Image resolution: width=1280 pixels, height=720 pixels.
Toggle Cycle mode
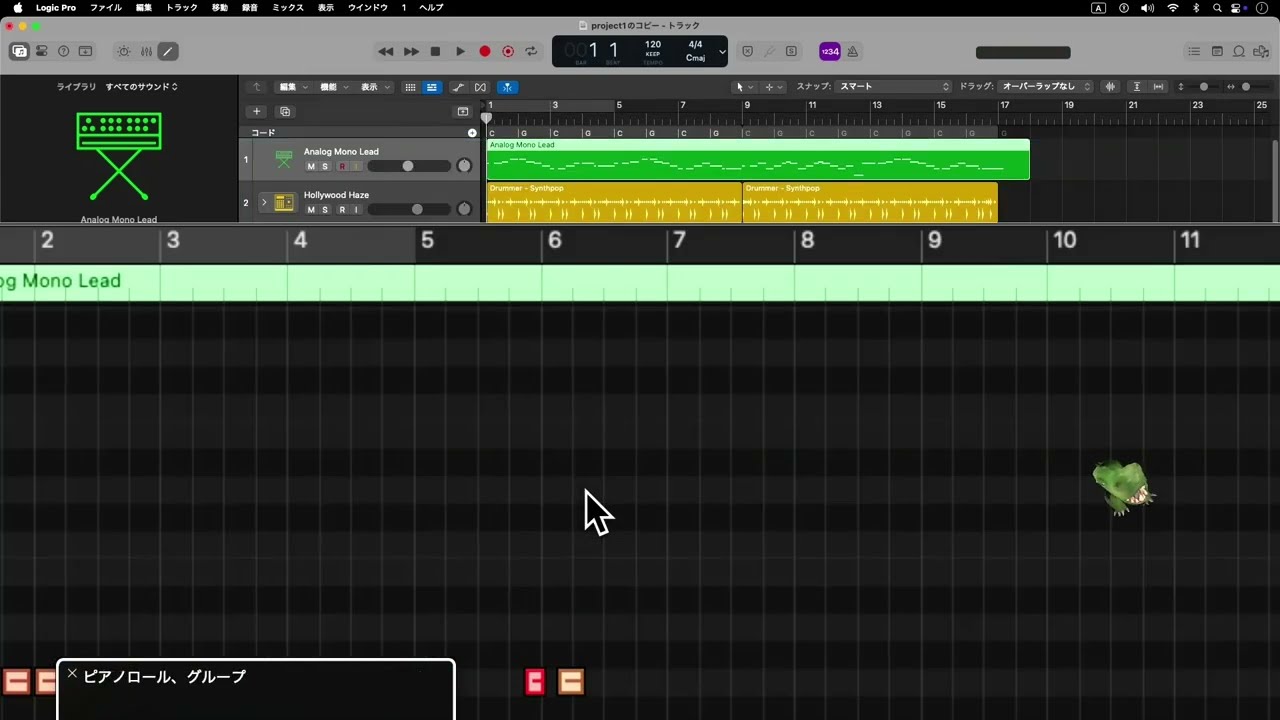[x=531, y=51]
